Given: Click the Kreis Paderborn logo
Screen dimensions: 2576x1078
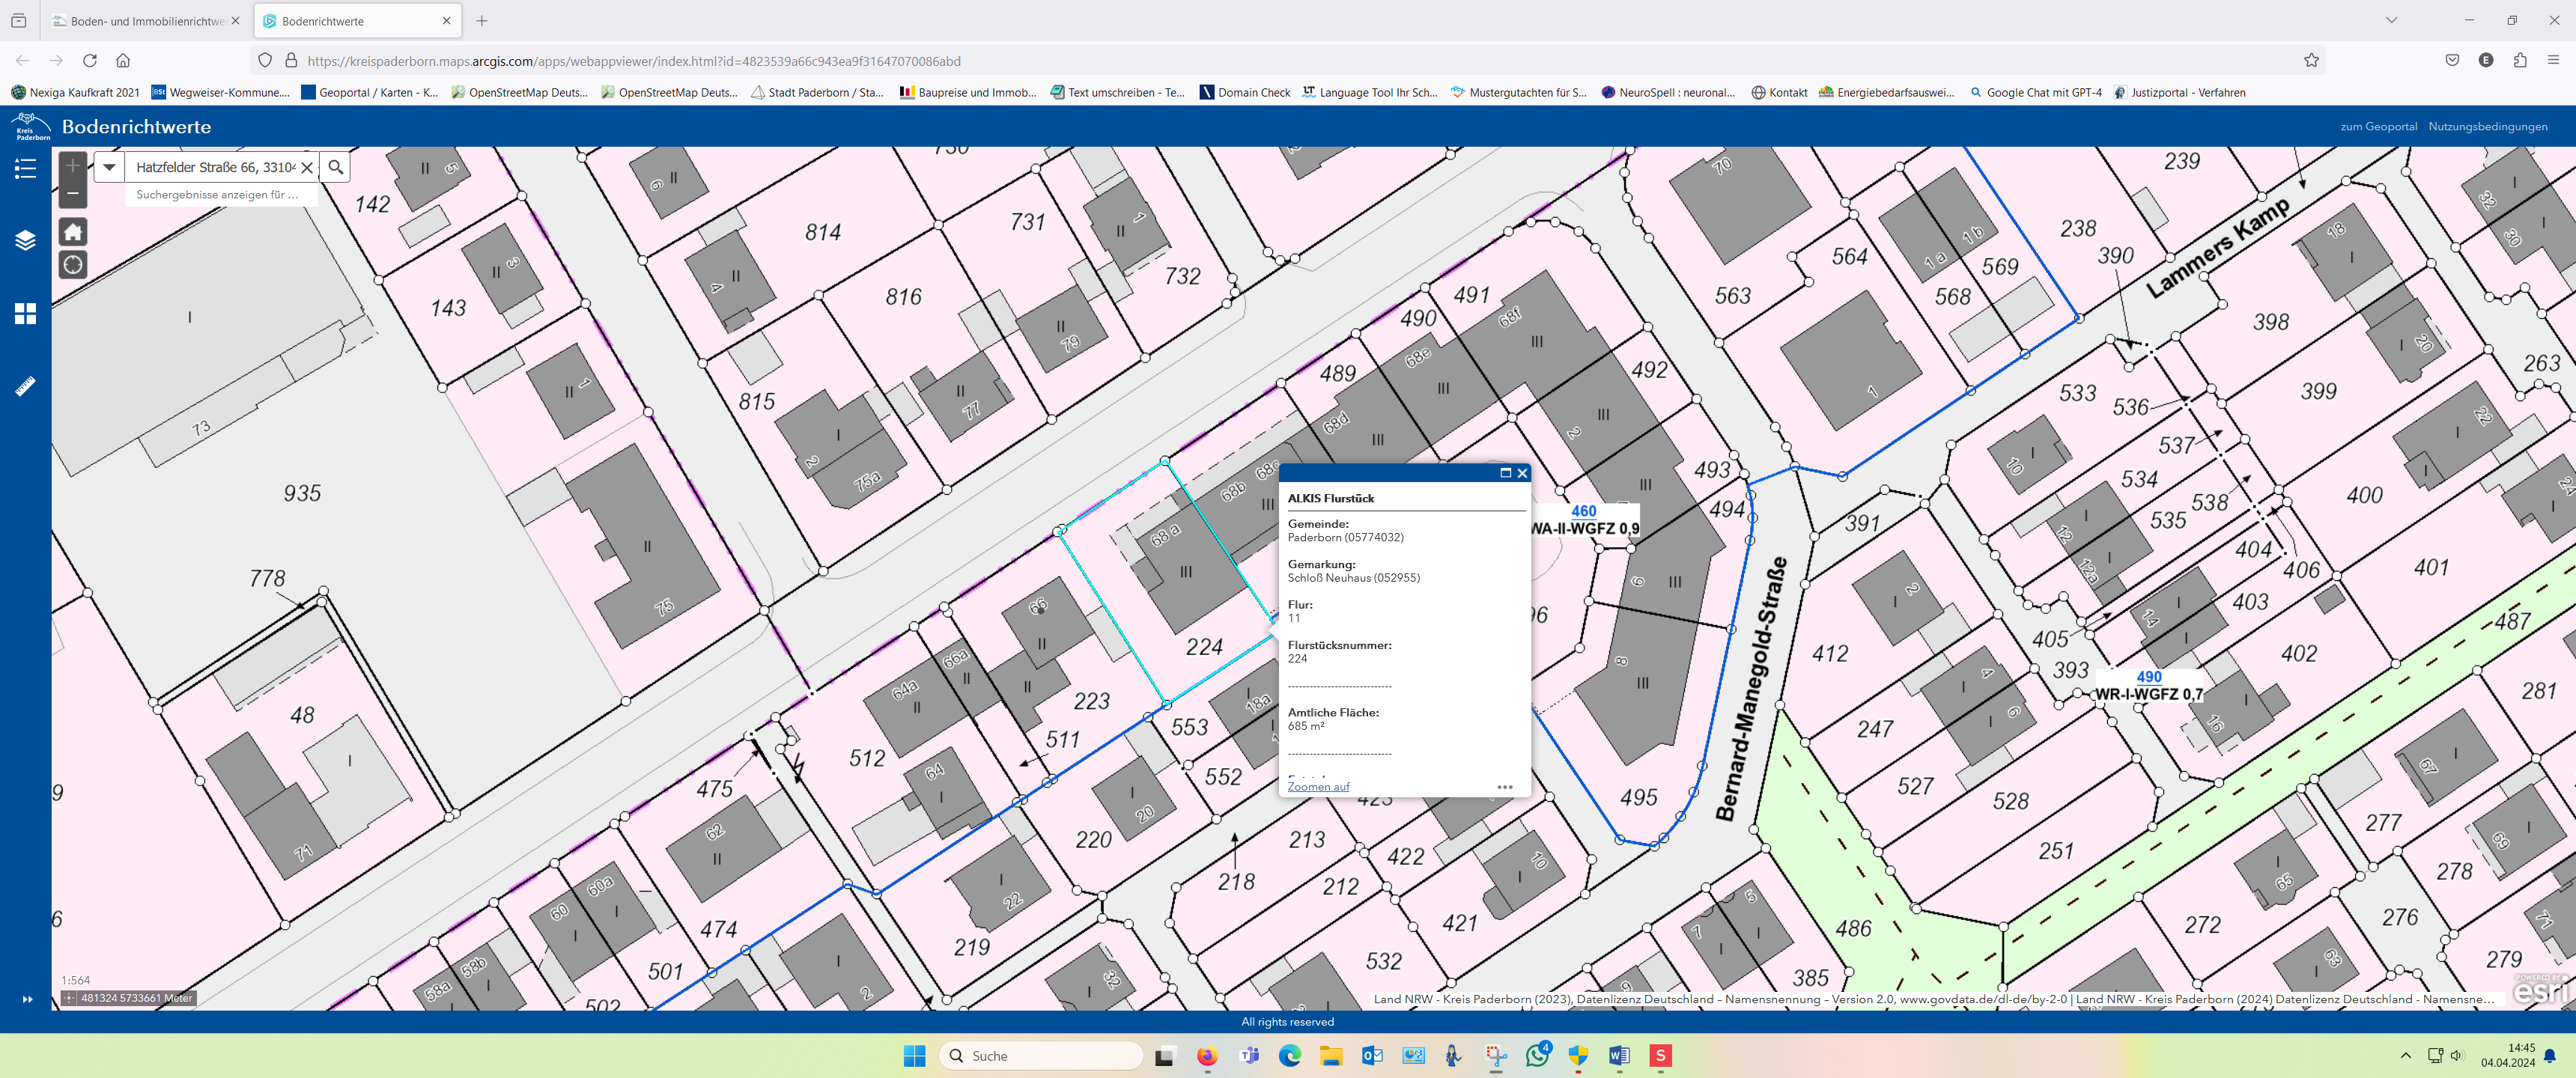Looking at the screenshot, I should pyautogui.click(x=30, y=127).
